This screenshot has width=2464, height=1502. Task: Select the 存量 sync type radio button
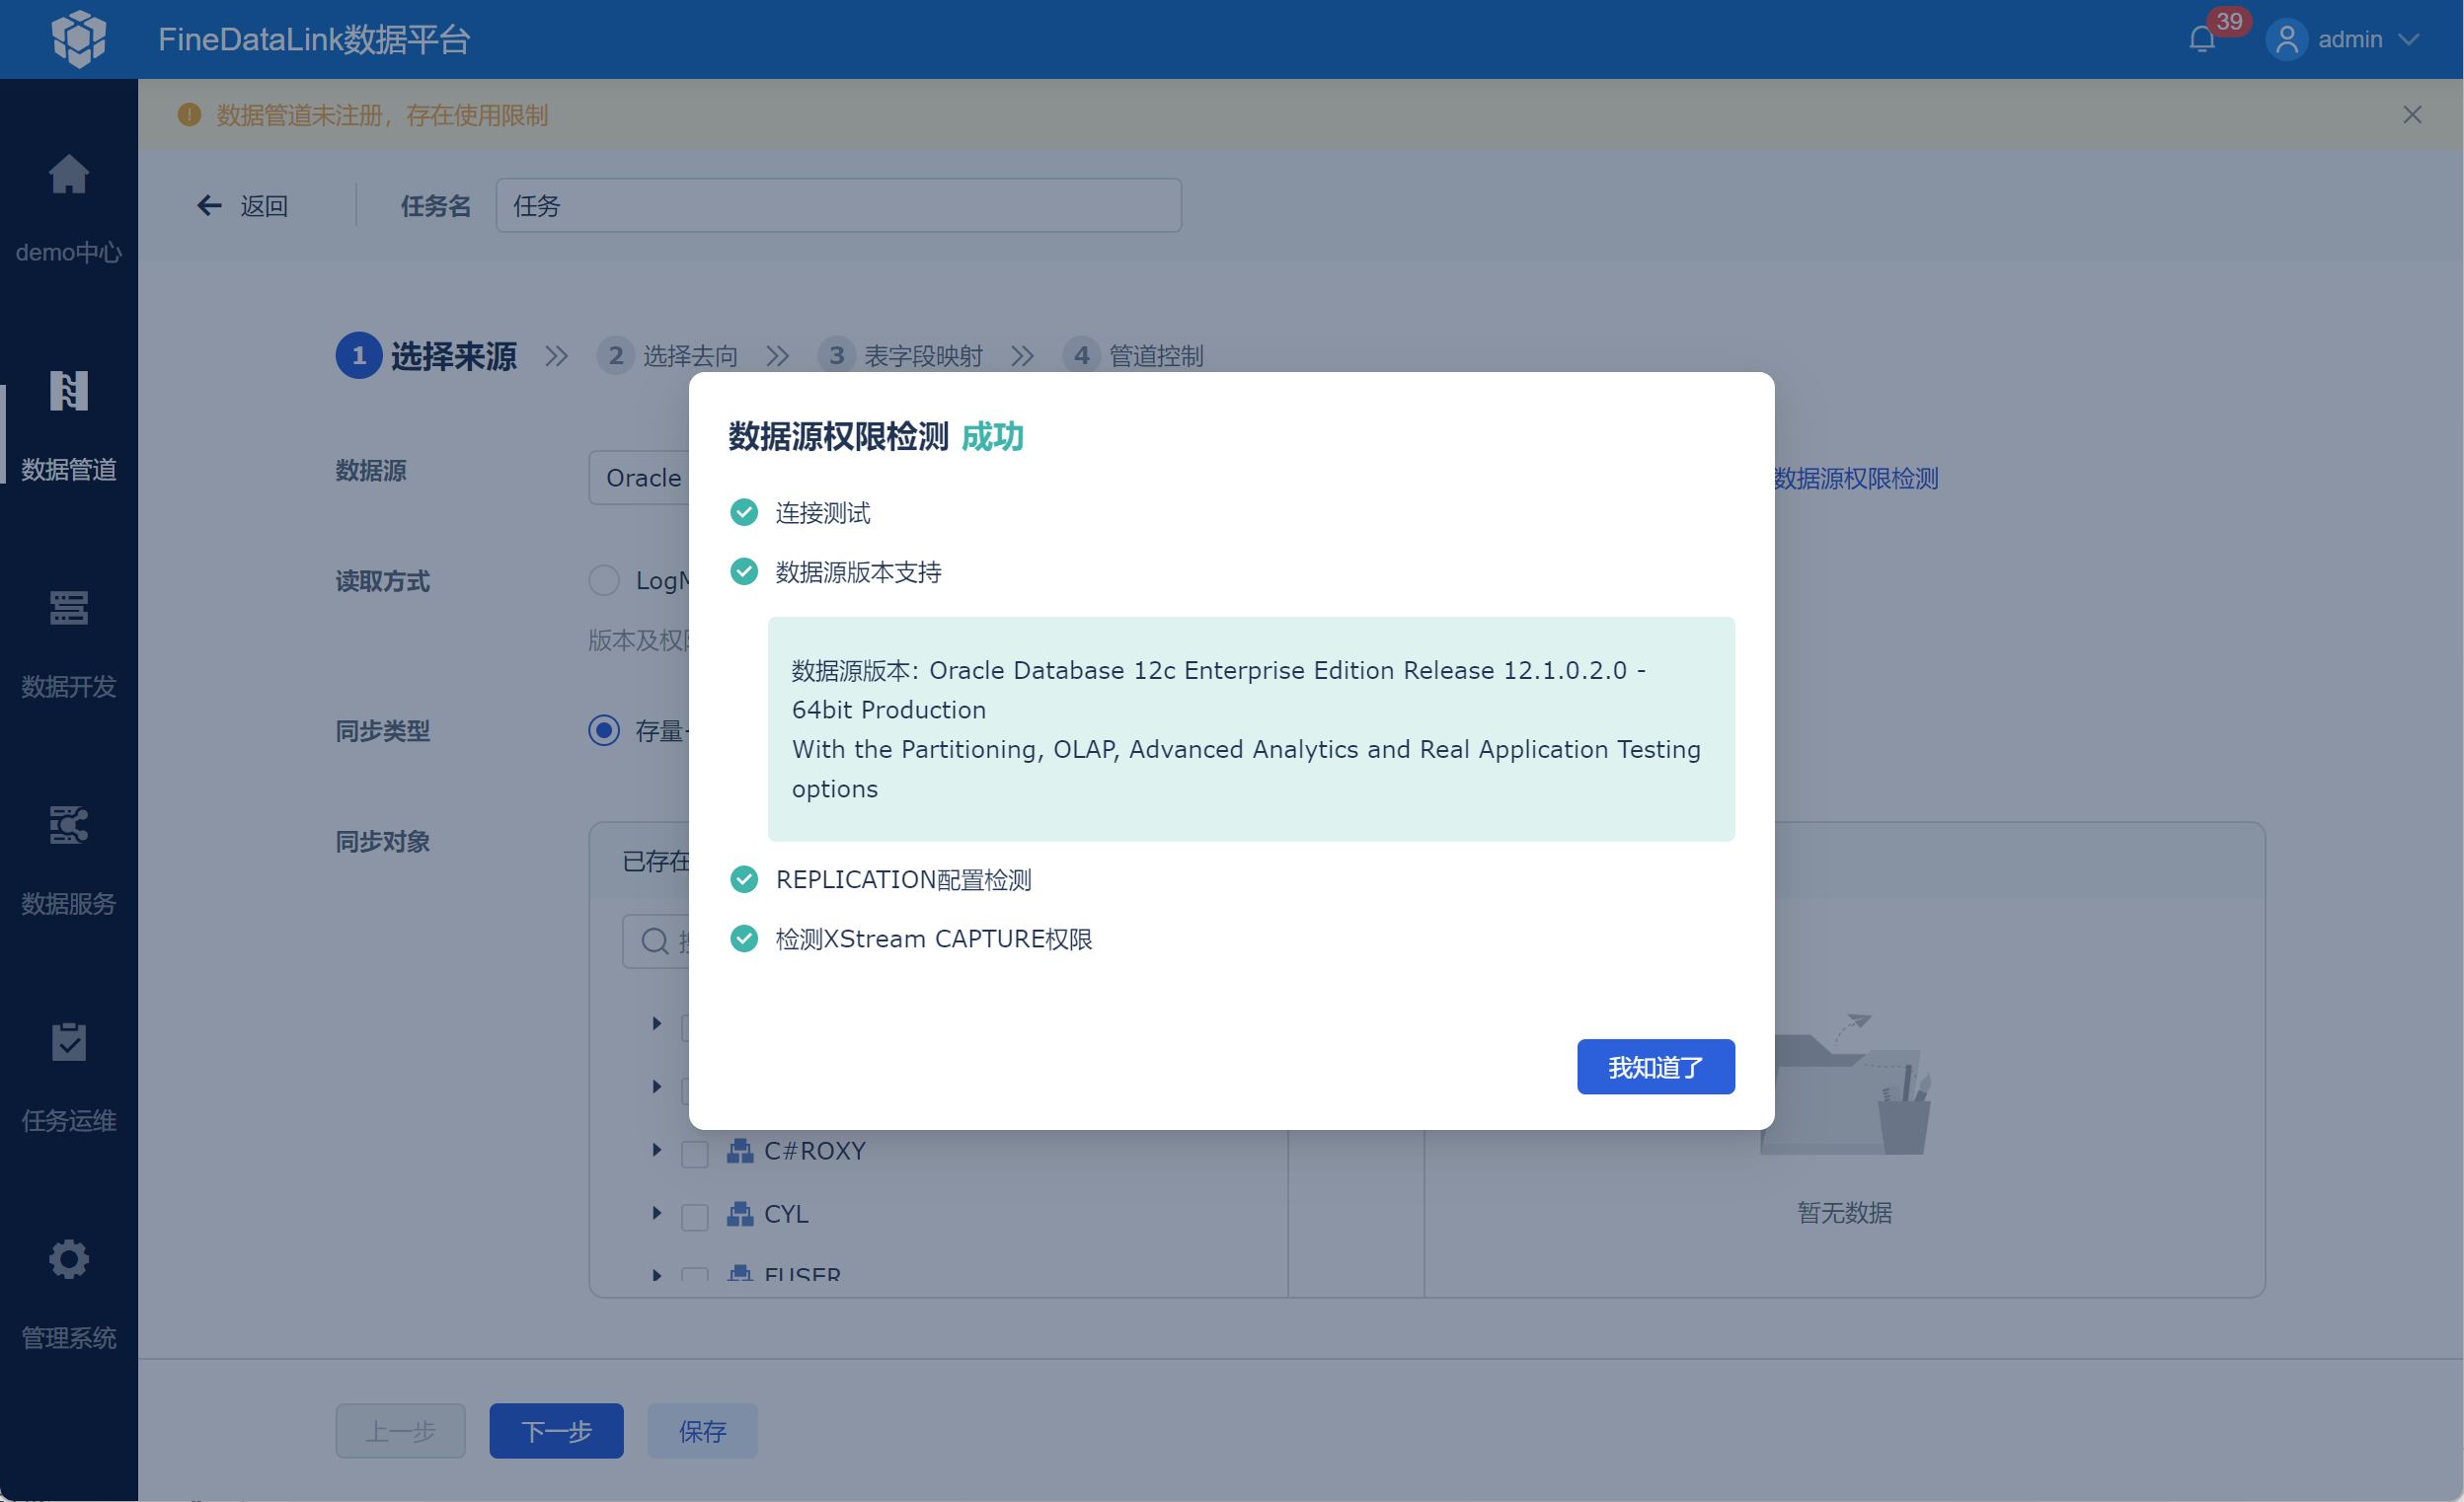pyautogui.click(x=604, y=731)
